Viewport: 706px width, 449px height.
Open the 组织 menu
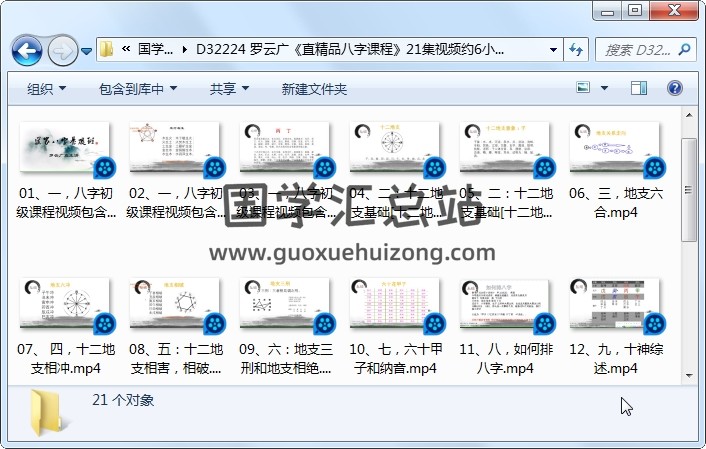click(x=46, y=89)
